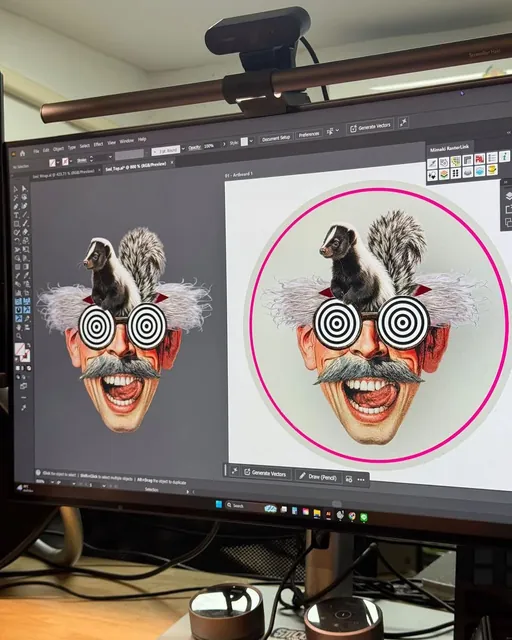The height and width of the screenshot is (640, 512).
Task: Click the yellow cylinder icon in RasterLink panel
Action: tap(492, 169)
